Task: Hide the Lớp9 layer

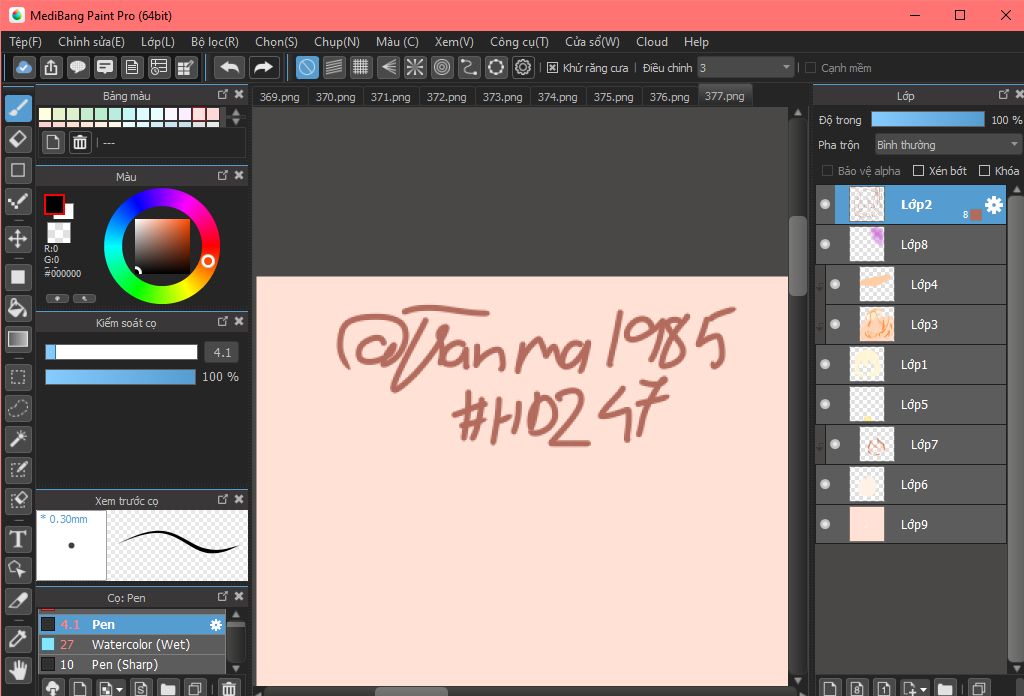Action: [x=825, y=524]
